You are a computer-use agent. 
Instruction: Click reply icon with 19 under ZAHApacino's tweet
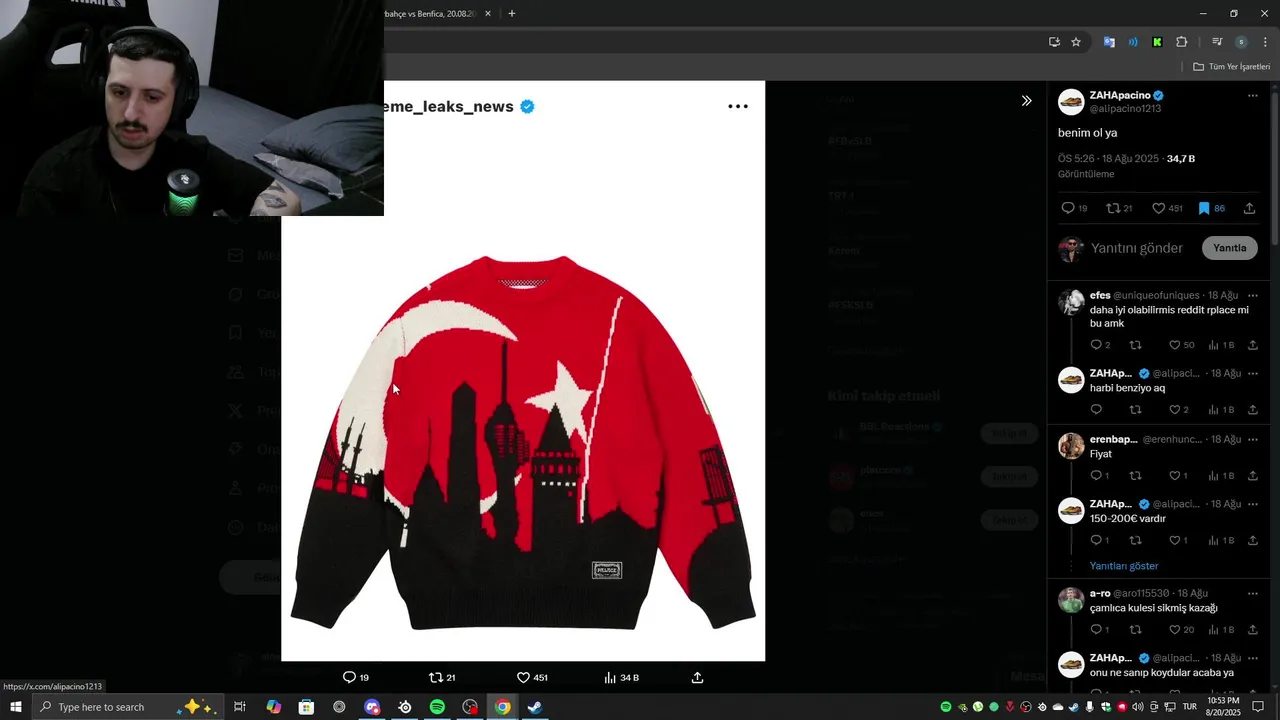point(1074,208)
